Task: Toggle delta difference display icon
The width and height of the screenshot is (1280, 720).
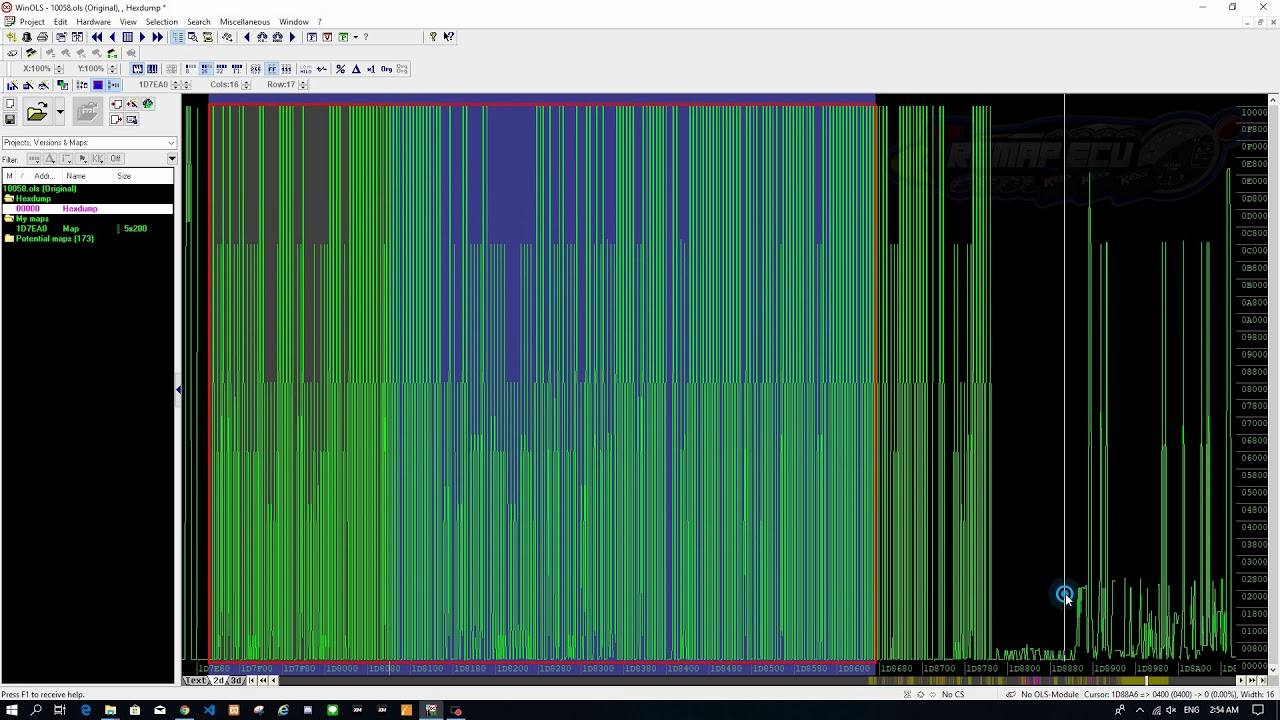Action: [356, 68]
